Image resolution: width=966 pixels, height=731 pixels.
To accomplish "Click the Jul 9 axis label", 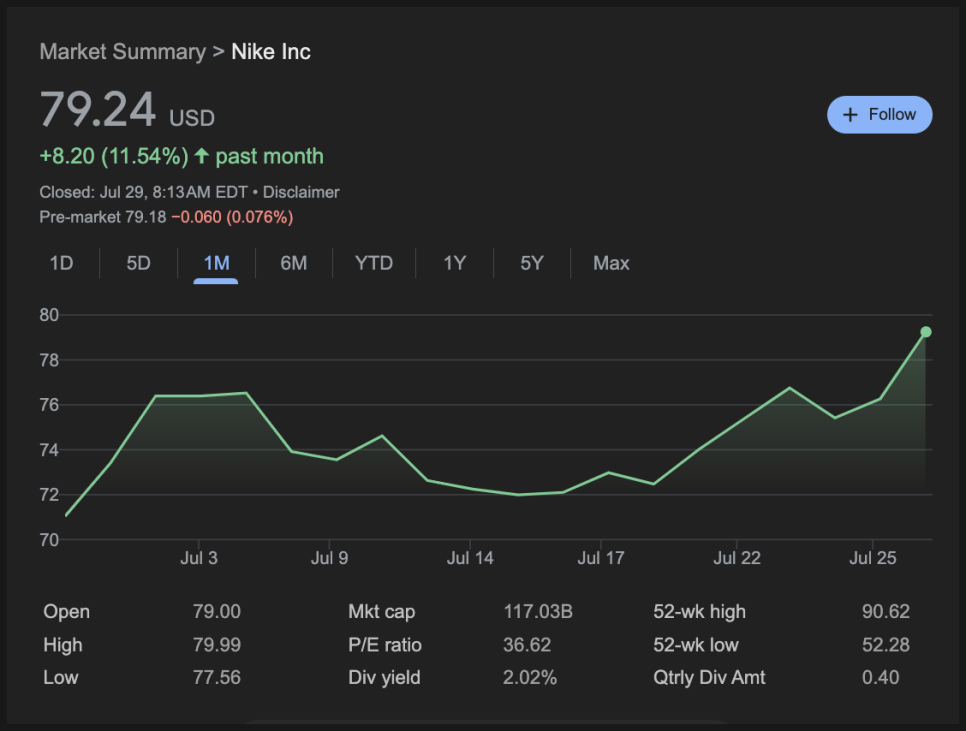I will pyautogui.click(x=330, y=558).
